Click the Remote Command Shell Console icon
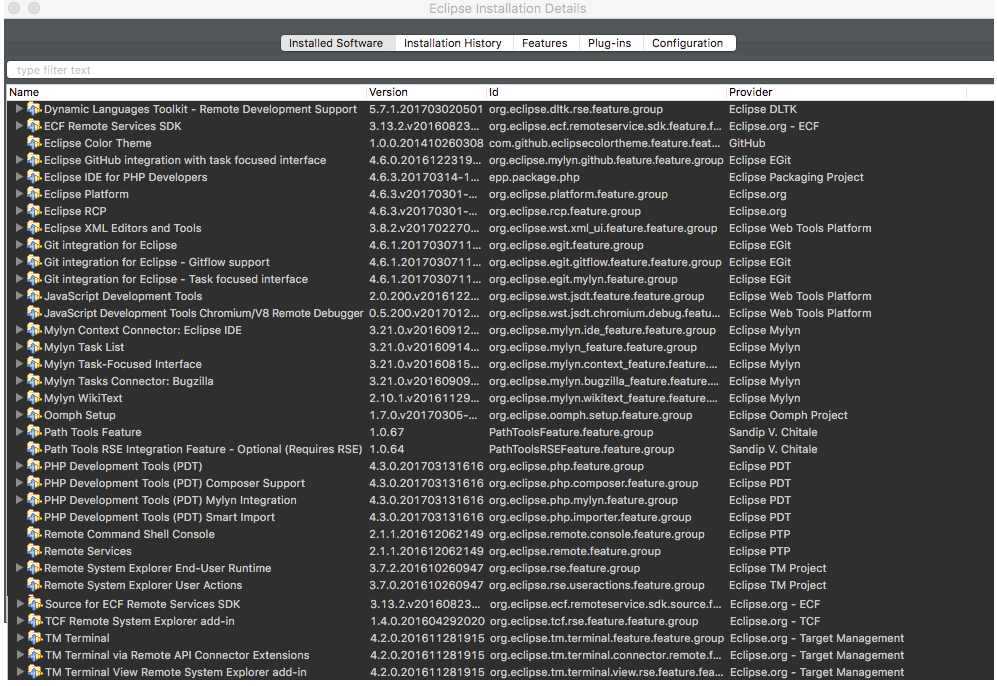Screen dimensions: 997x686 point(34,534)
